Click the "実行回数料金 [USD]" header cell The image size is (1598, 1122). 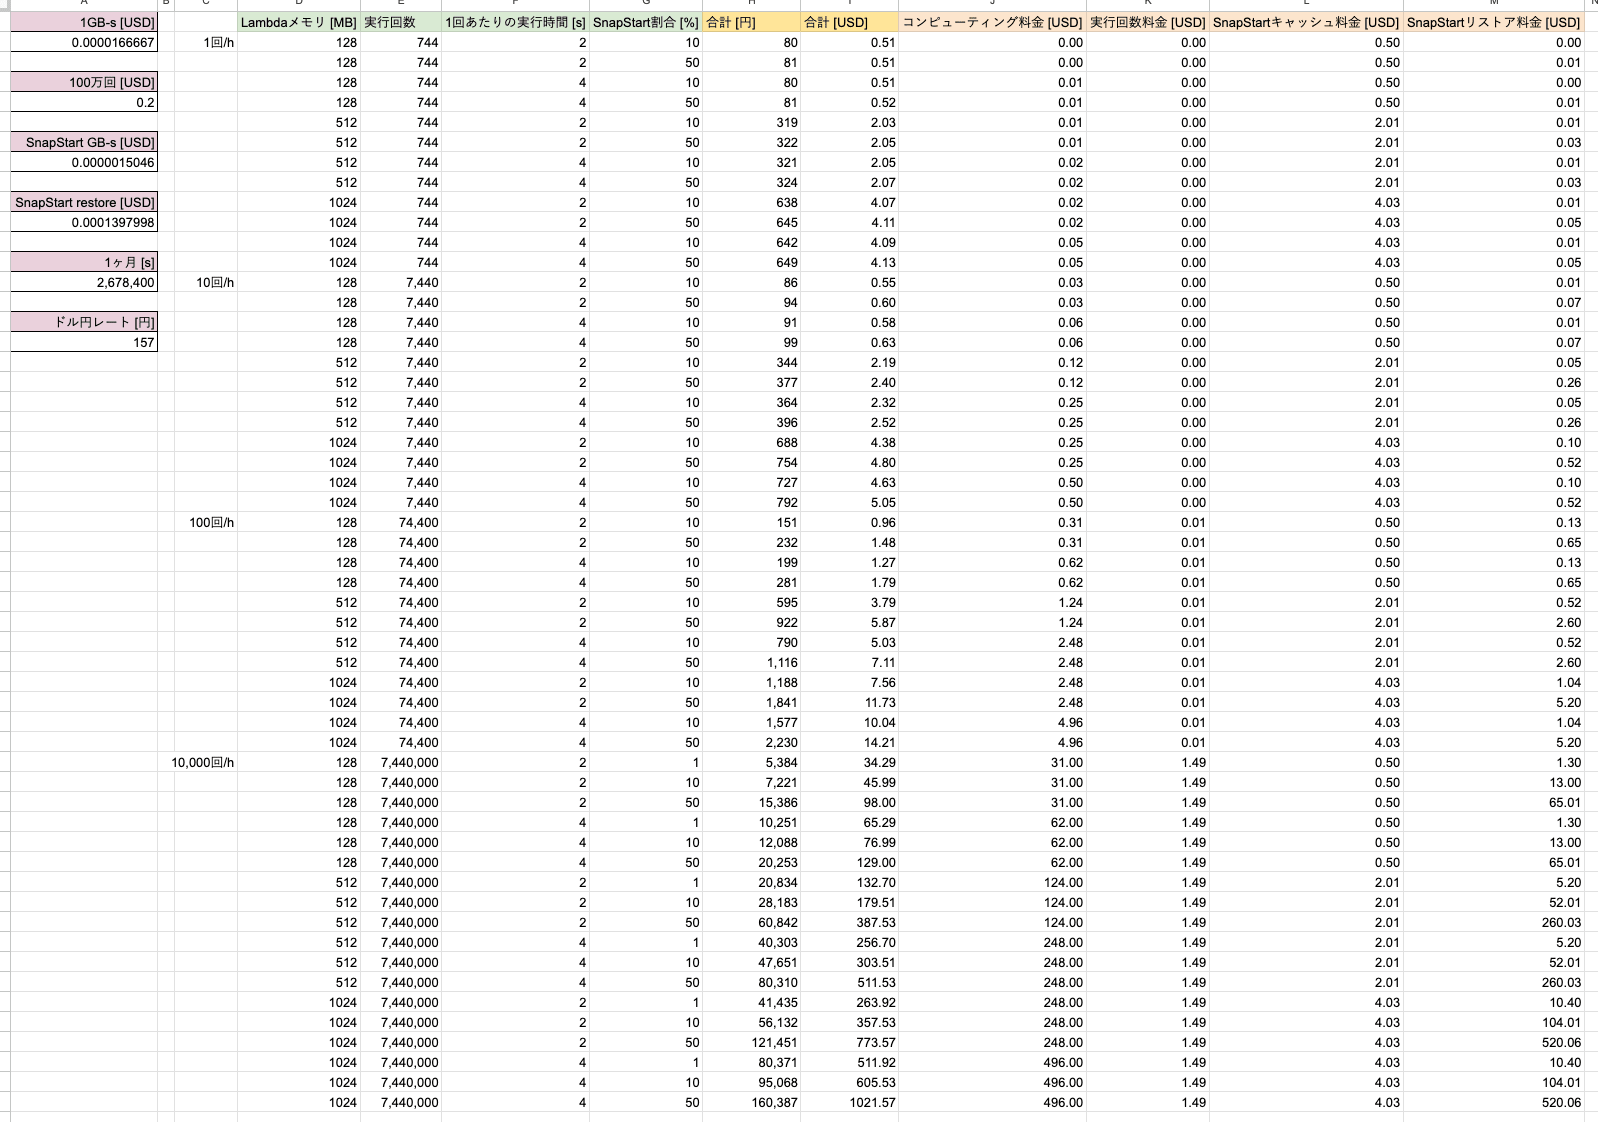(1148, 22)
